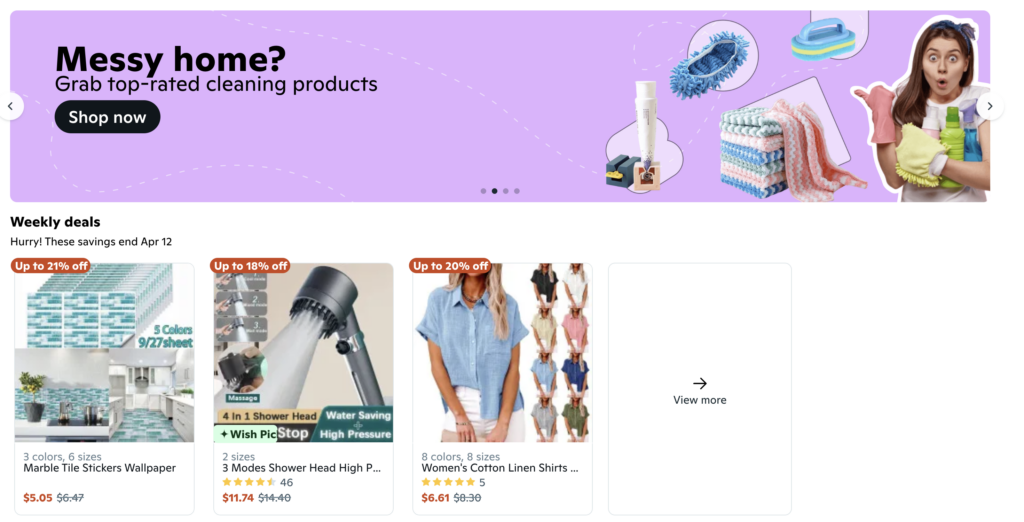Select the fourth carousel dot
The height and width of the screenshot is (522, 1024).
point(517,191)
